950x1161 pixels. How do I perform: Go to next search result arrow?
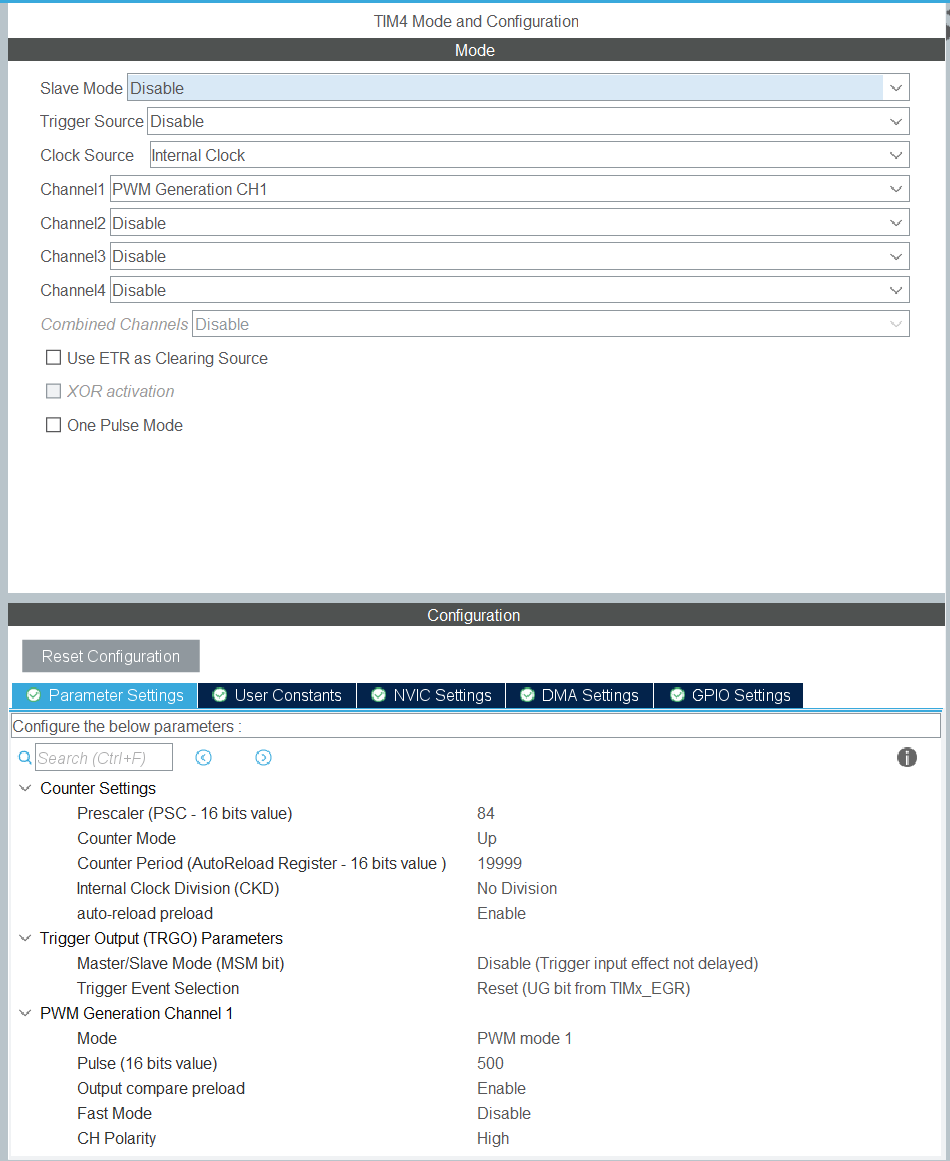tap(263, 757)
